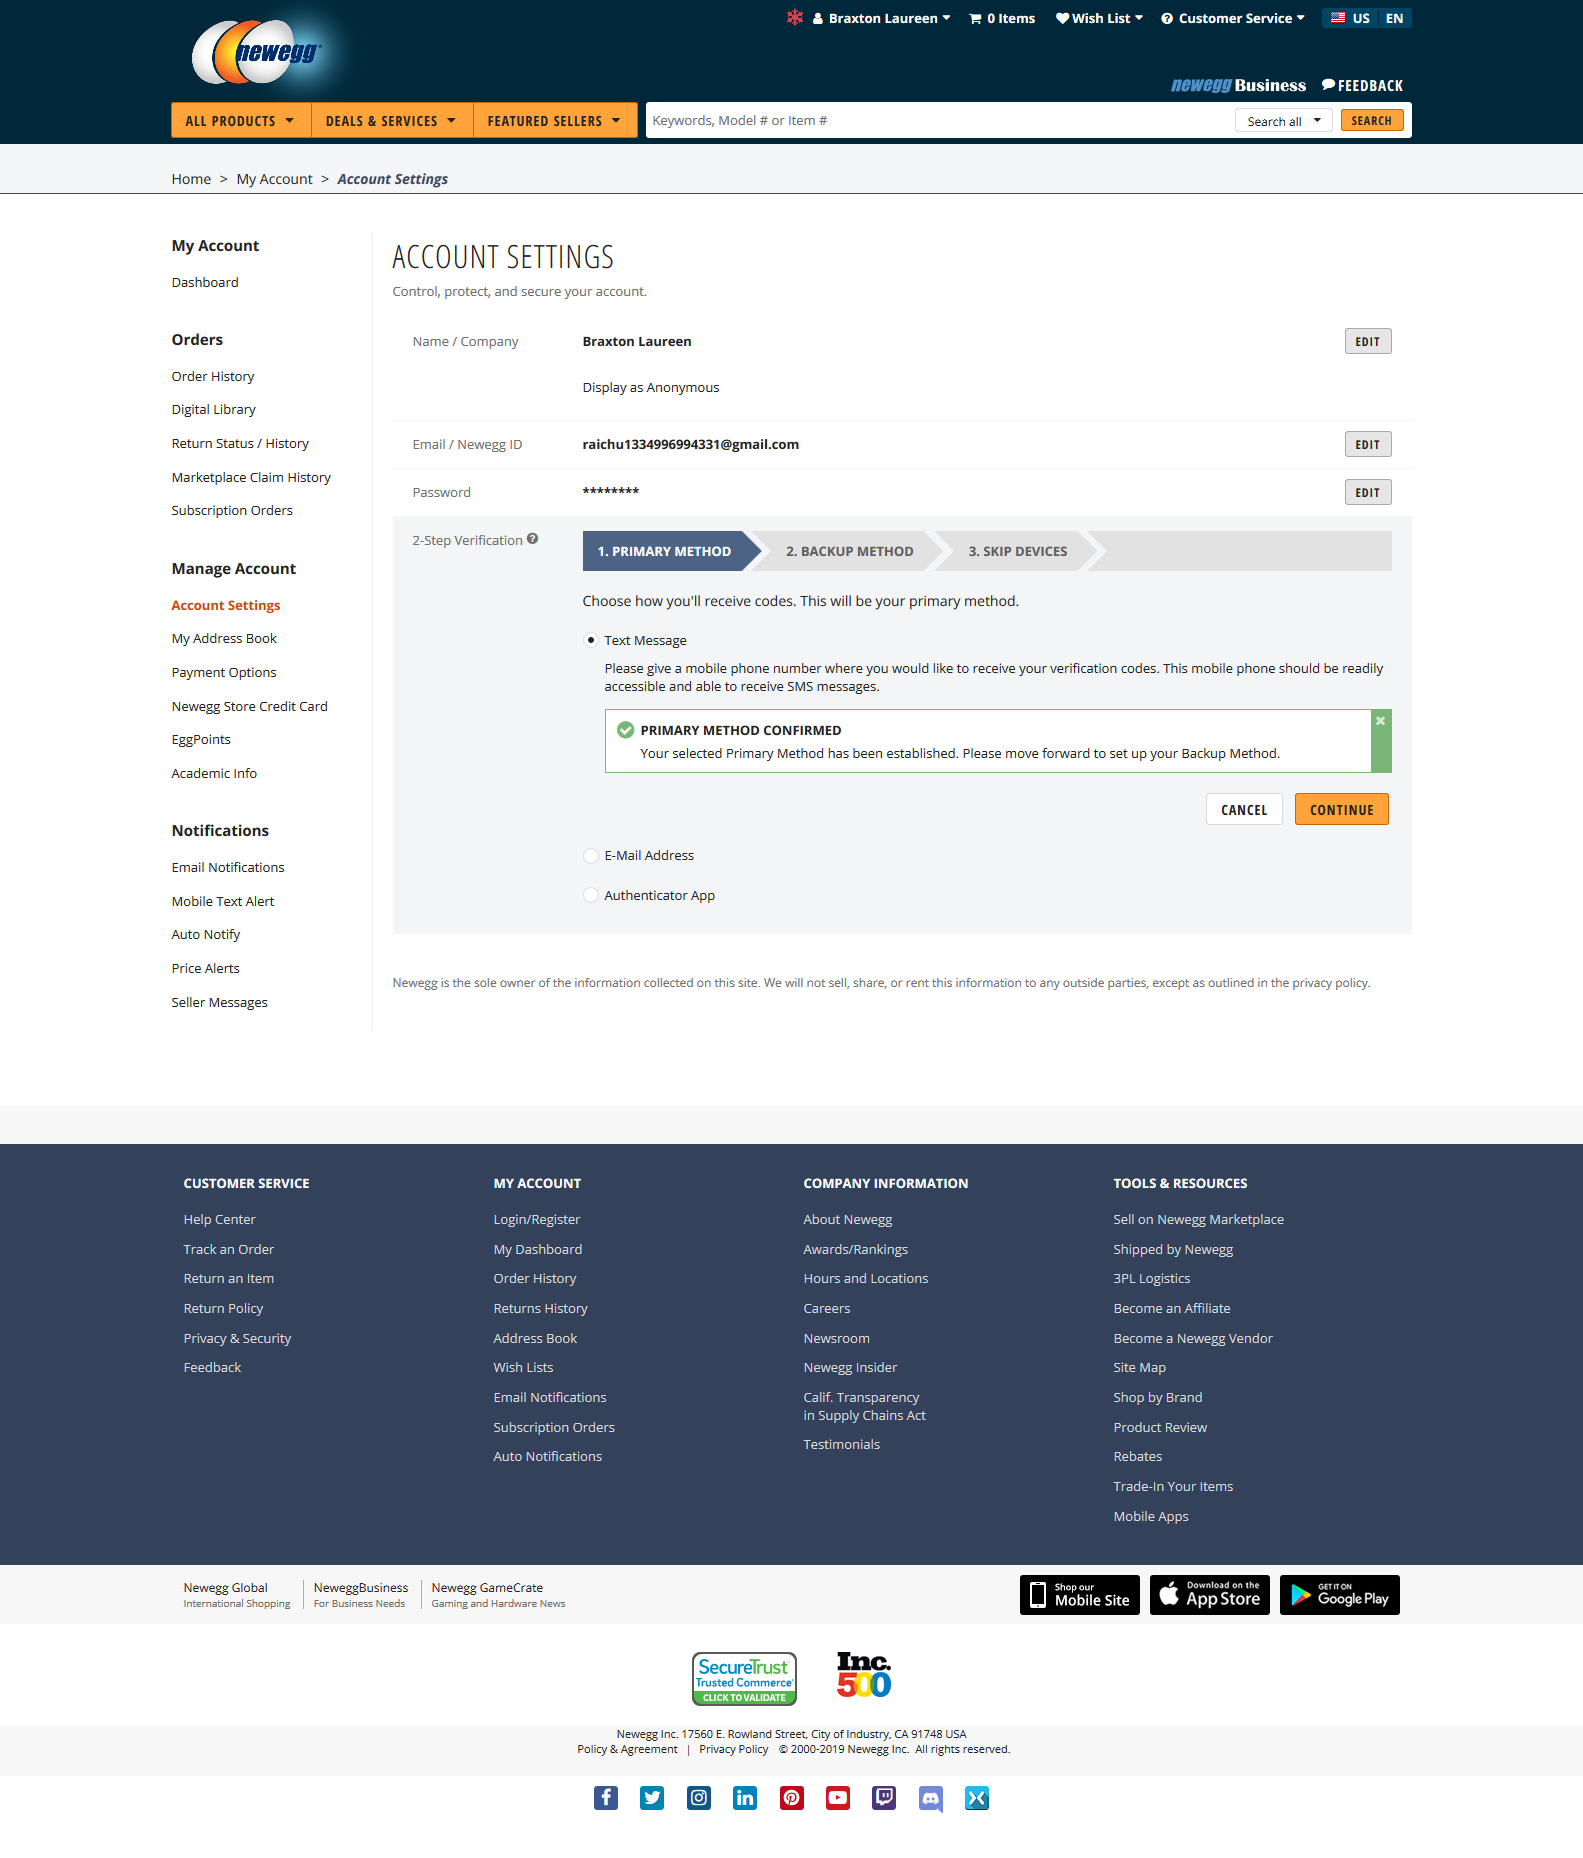
Task: Open Newegg YouTube channel icon
Action: tap(838, 1798)
